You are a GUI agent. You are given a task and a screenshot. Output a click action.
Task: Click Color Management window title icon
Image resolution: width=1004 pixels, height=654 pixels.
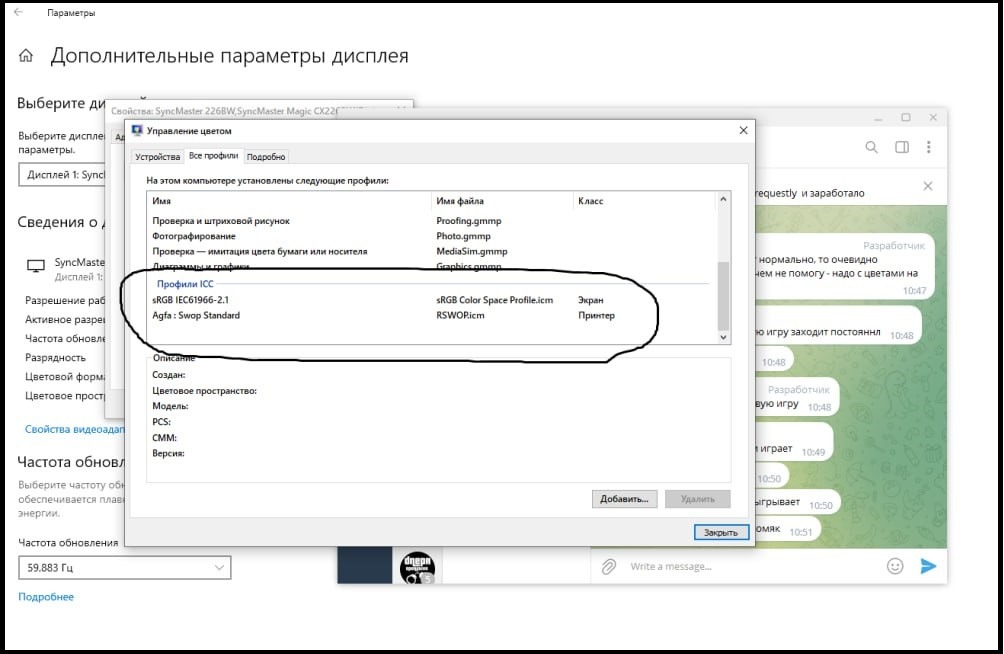[x=137, y=131]
